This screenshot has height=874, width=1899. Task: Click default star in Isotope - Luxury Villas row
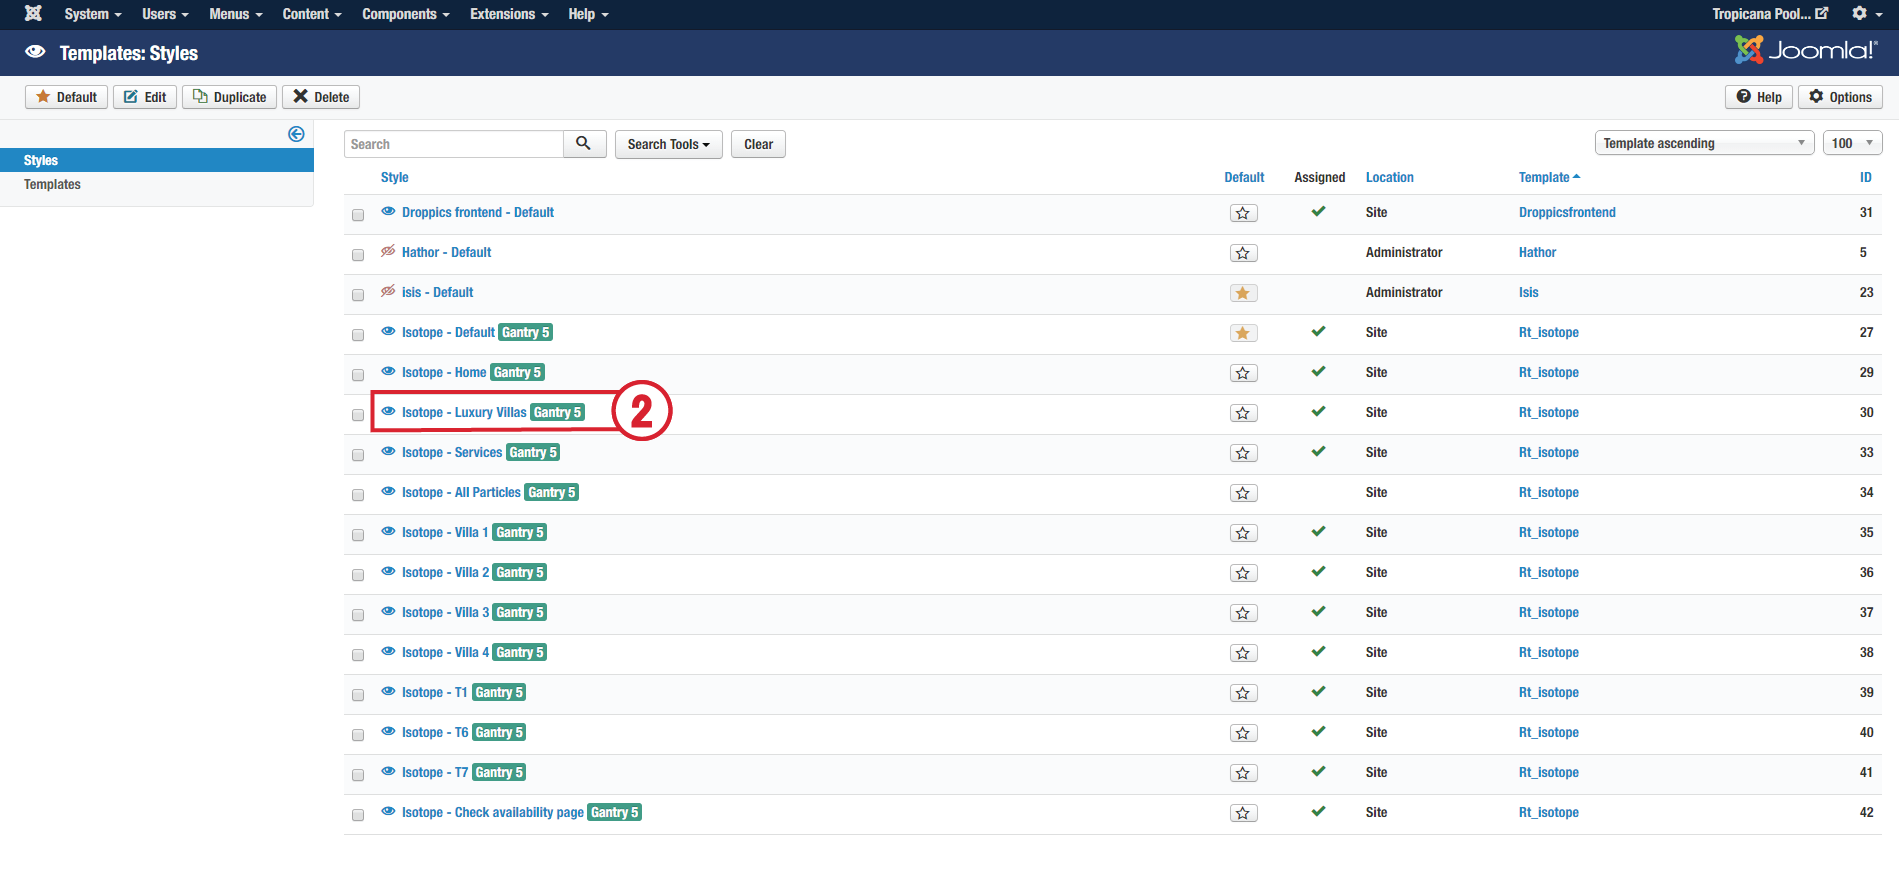coord(1243,413)
